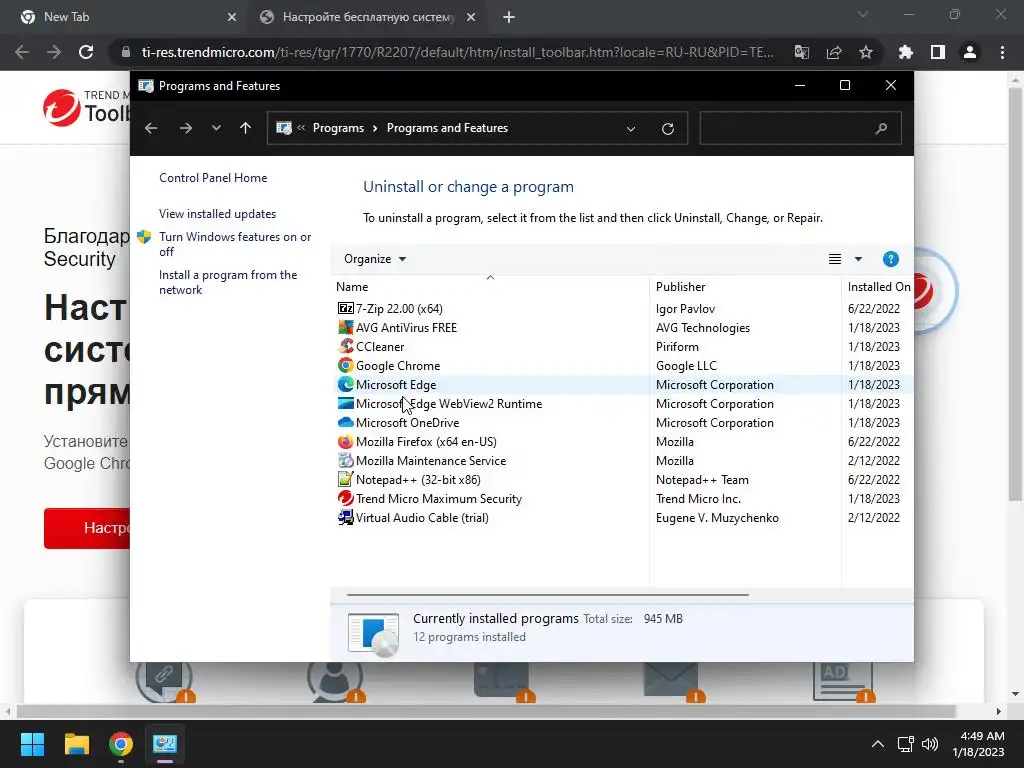Bookmark this page with the star icon

pos(865,52)
